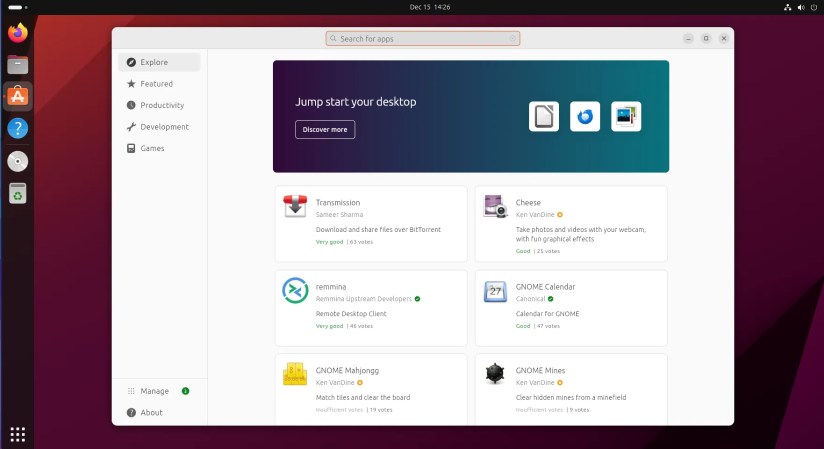The image size is (824, 449).
Task: Open the Productivity clock icon
Action: coord(131,105)
